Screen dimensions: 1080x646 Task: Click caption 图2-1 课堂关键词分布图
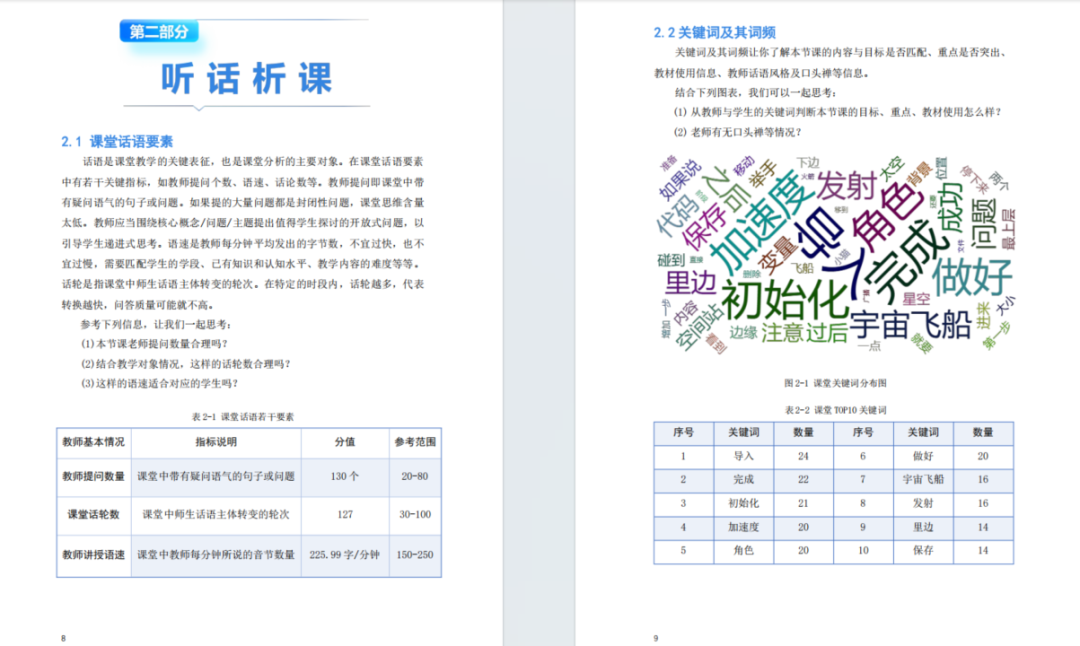(835, 383)
